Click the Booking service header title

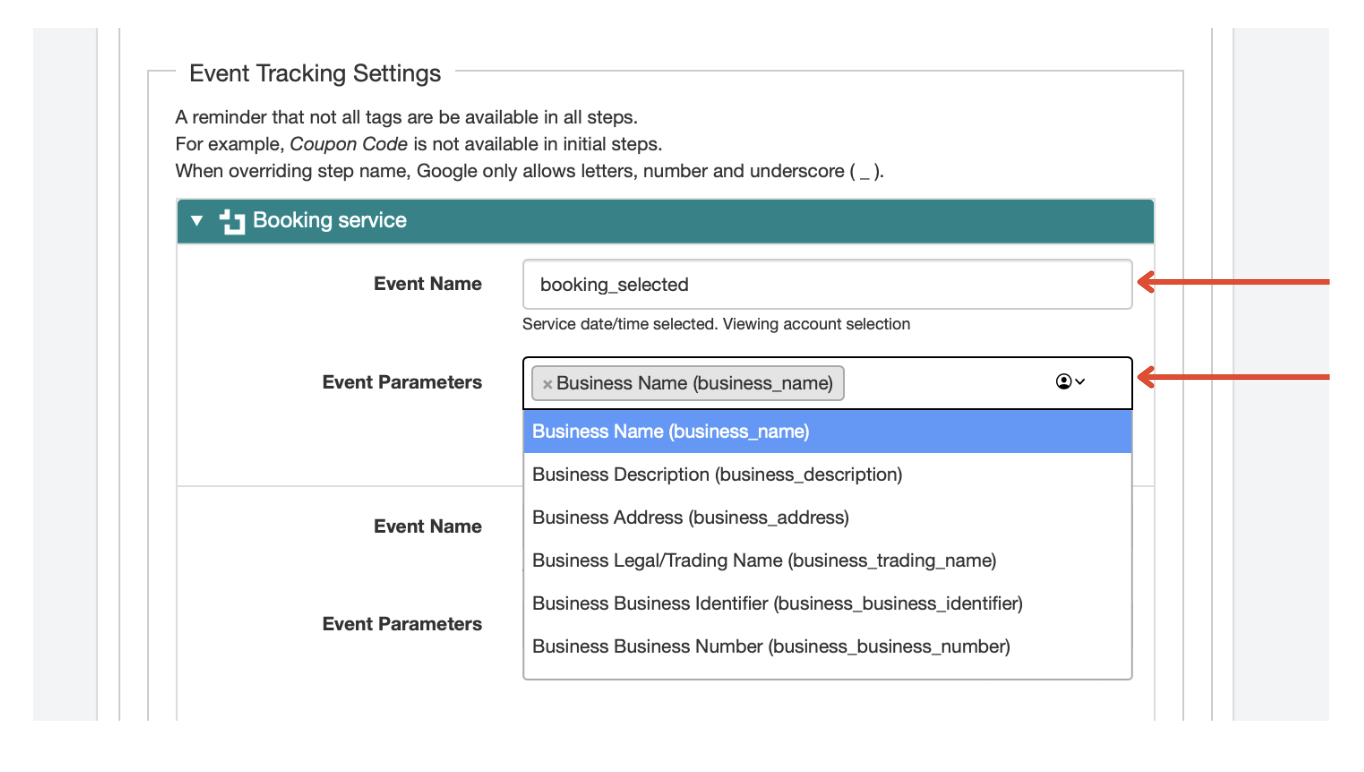(329, 221)
